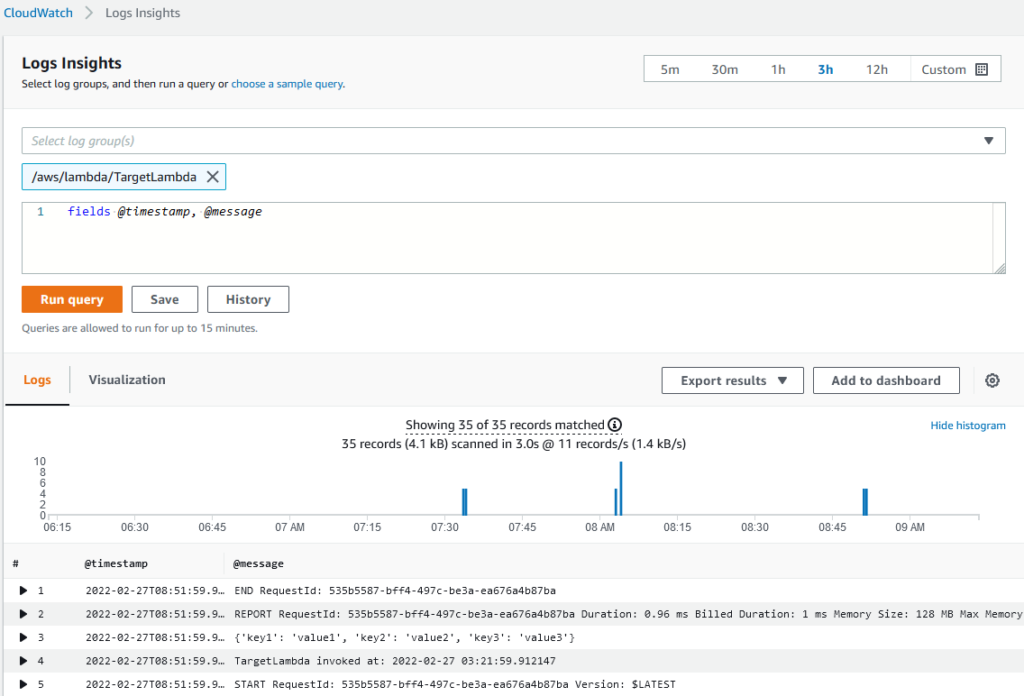Select the 12h time range
This screenshot has height=696, width=1024.
pos(876,69)
